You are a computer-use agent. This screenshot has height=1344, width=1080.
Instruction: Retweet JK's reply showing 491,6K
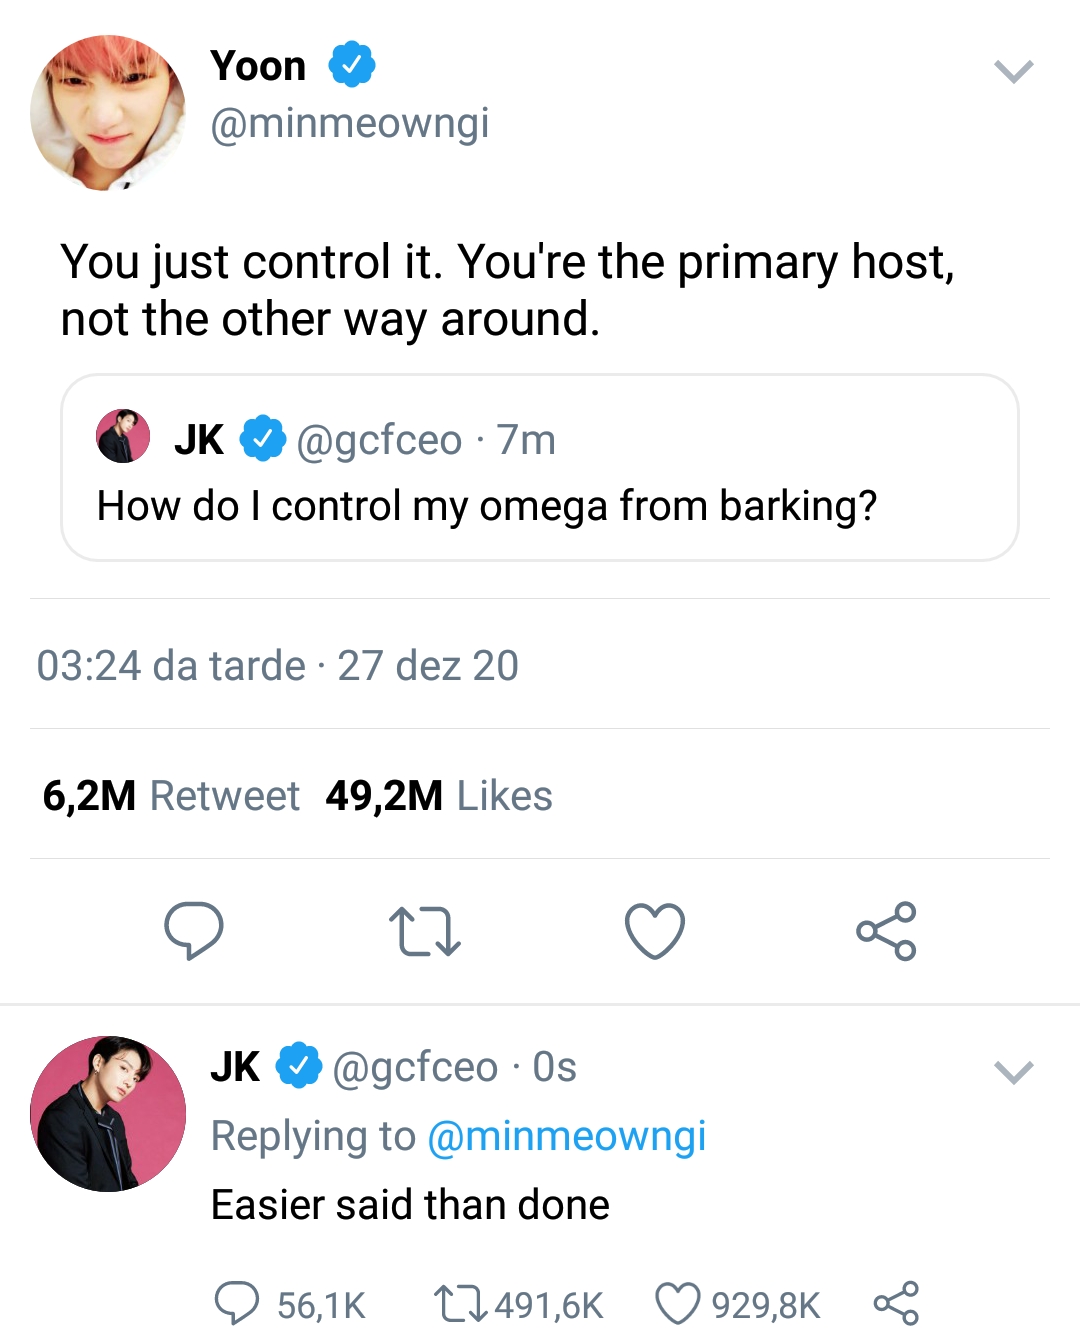460,1304
